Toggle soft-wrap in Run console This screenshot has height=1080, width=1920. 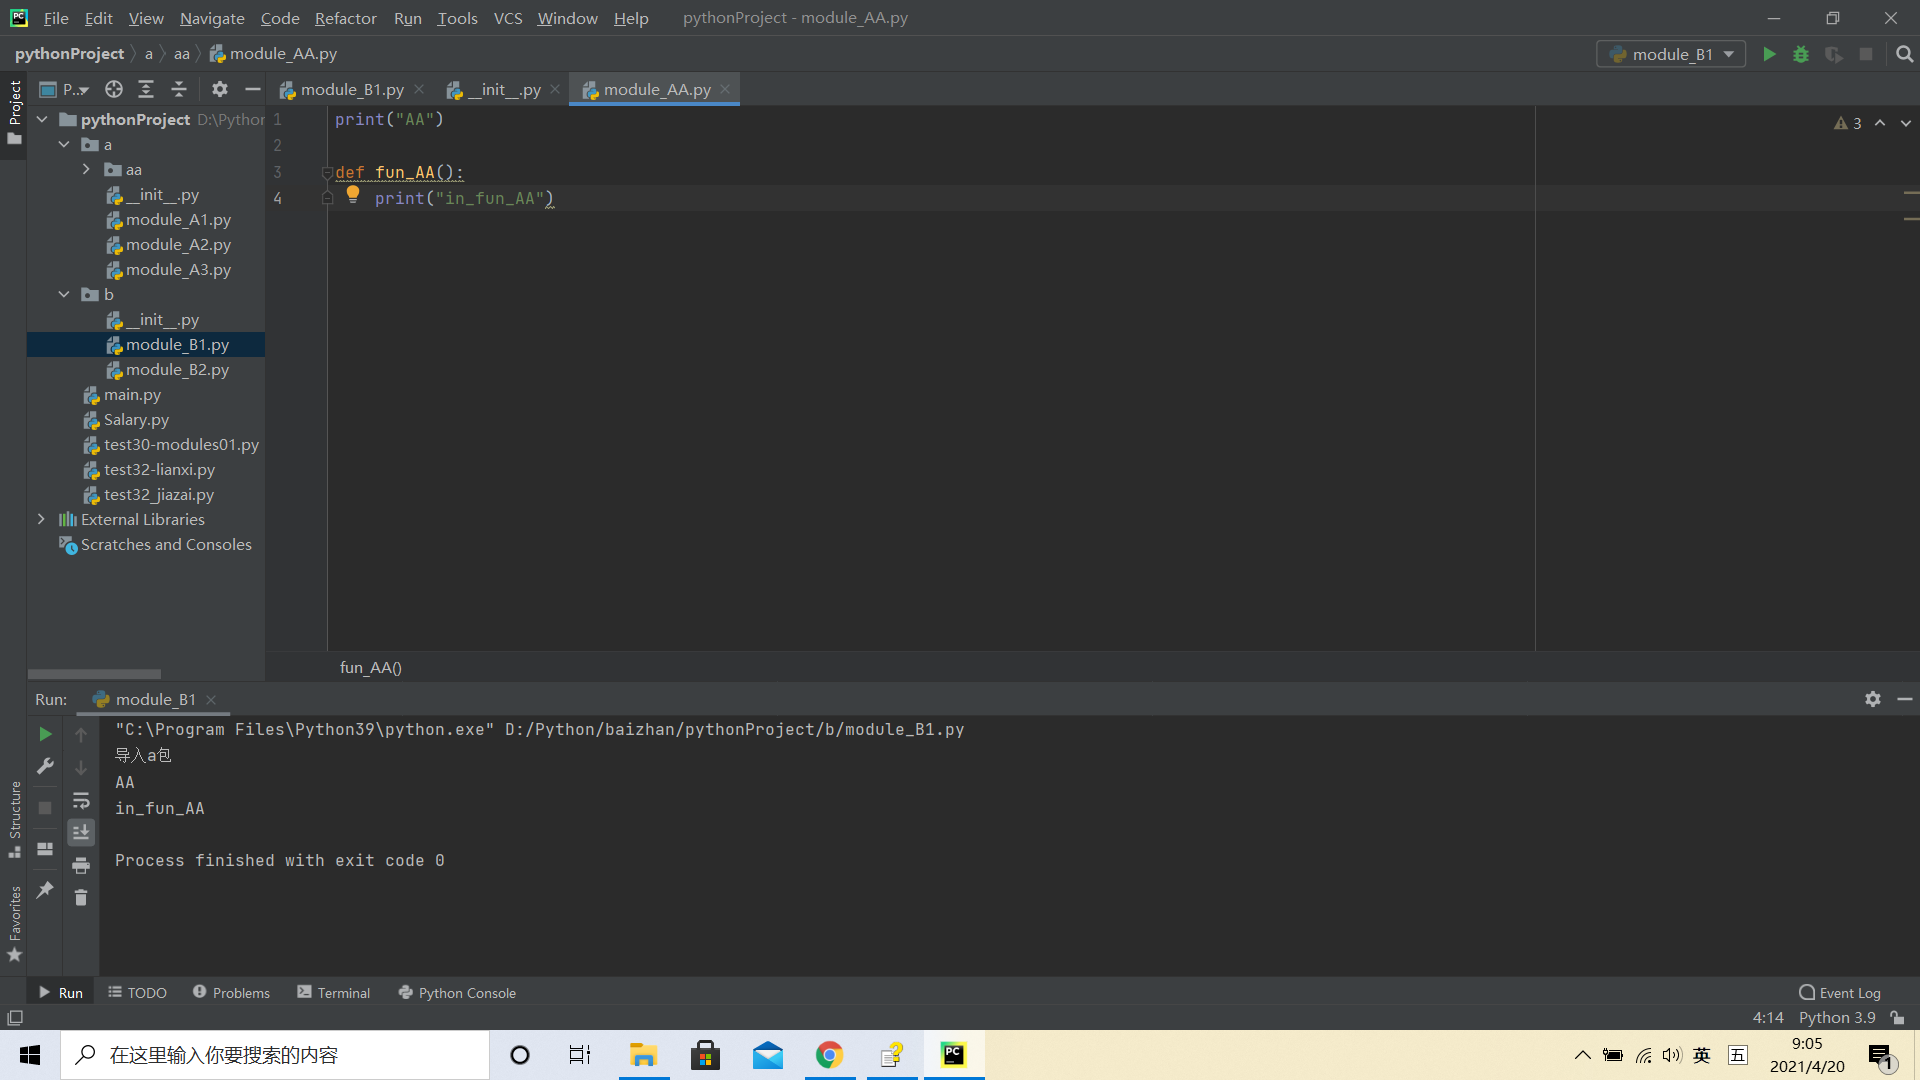81,800
